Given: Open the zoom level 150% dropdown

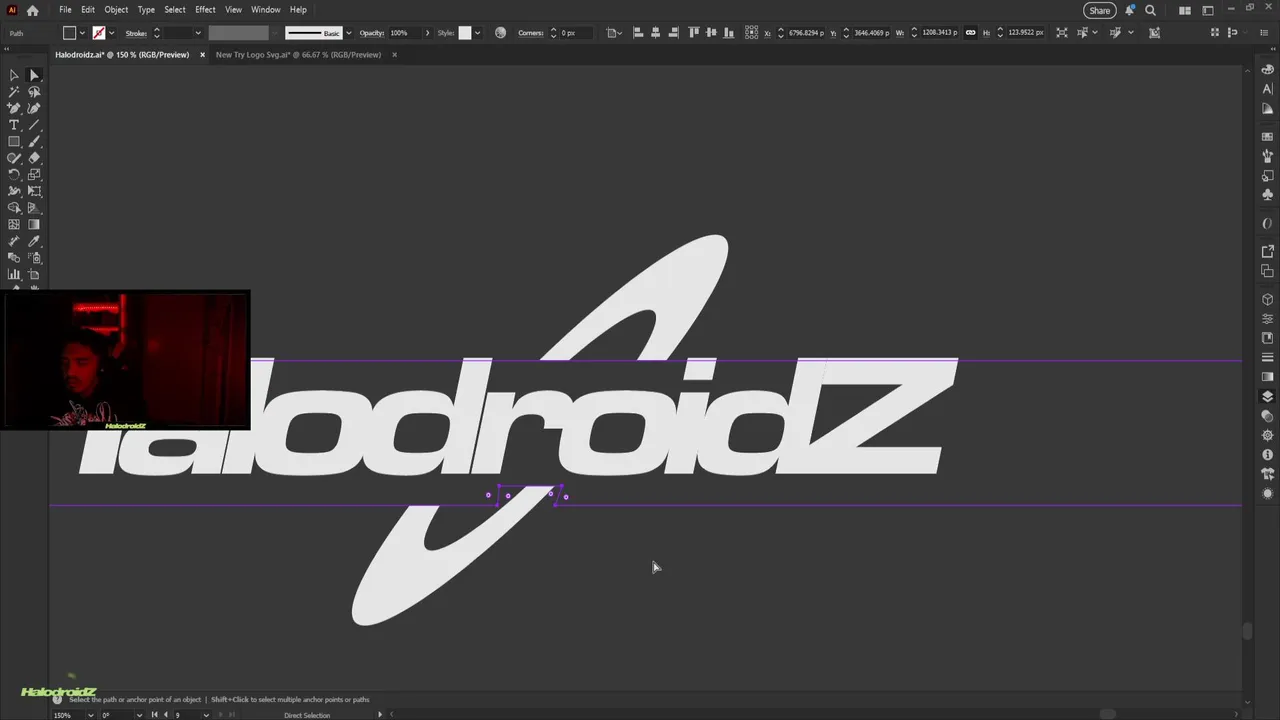Looking at the screenshot, I should [x=93, y=715].
